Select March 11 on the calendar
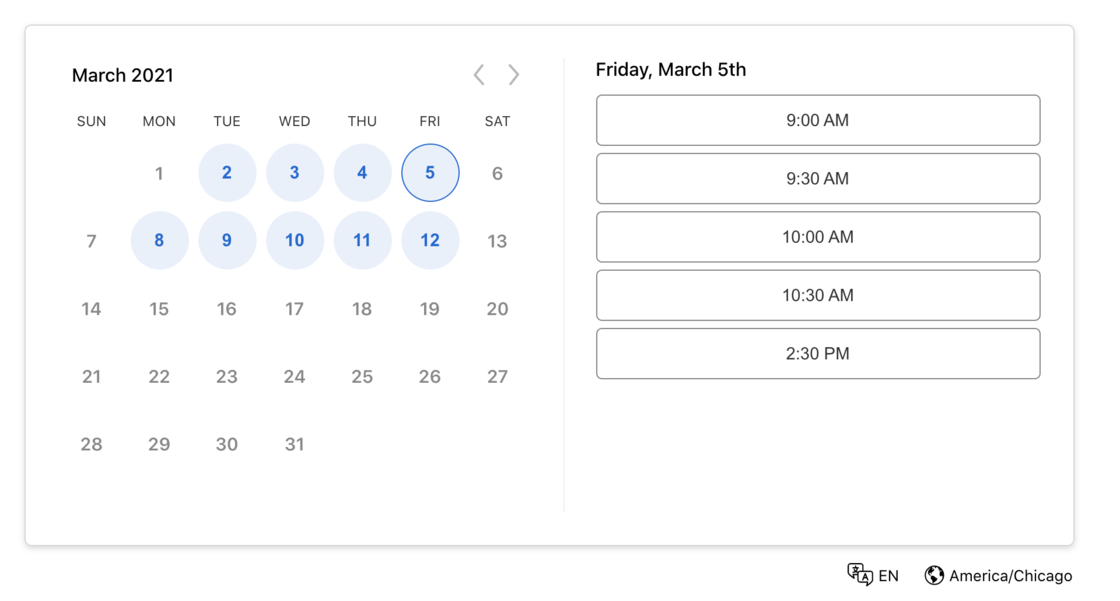Screen dimensions: 1120x601 (362, 240)
